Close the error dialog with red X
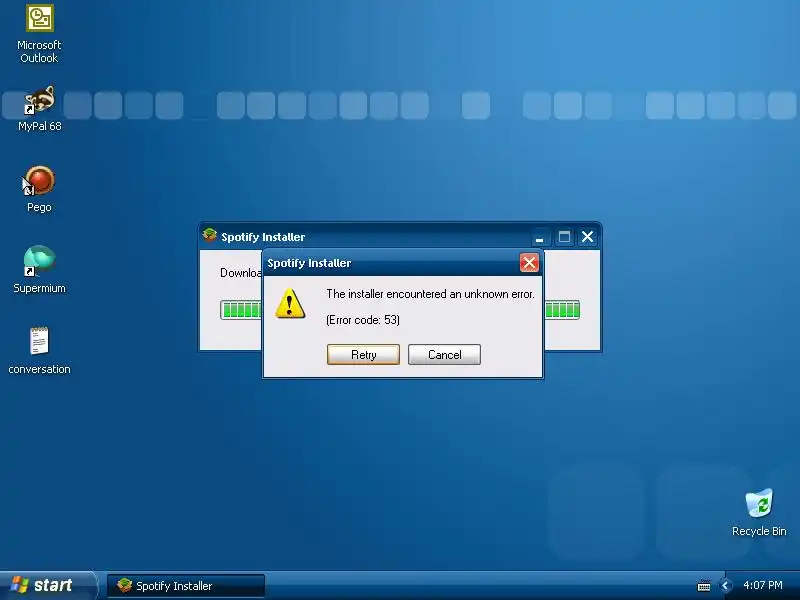Screen dimensions: 800x600 coord(529,263)
